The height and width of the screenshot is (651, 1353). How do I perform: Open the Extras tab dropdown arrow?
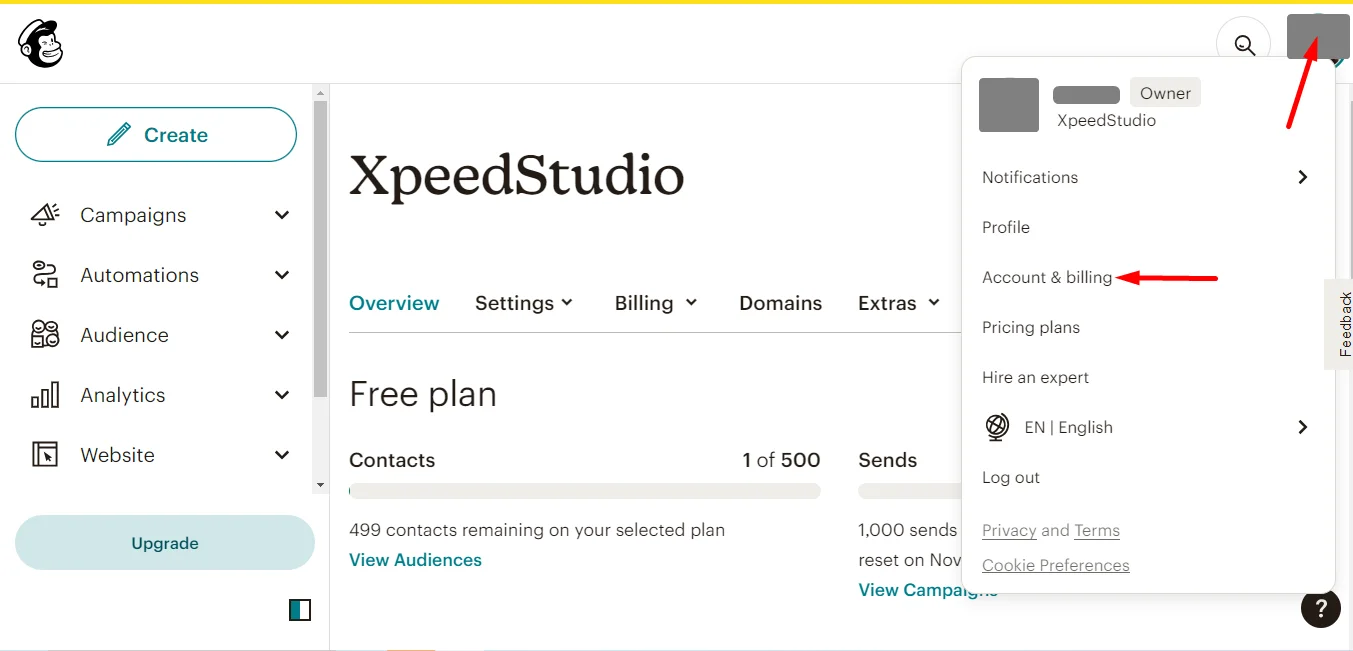click(934, 302)
